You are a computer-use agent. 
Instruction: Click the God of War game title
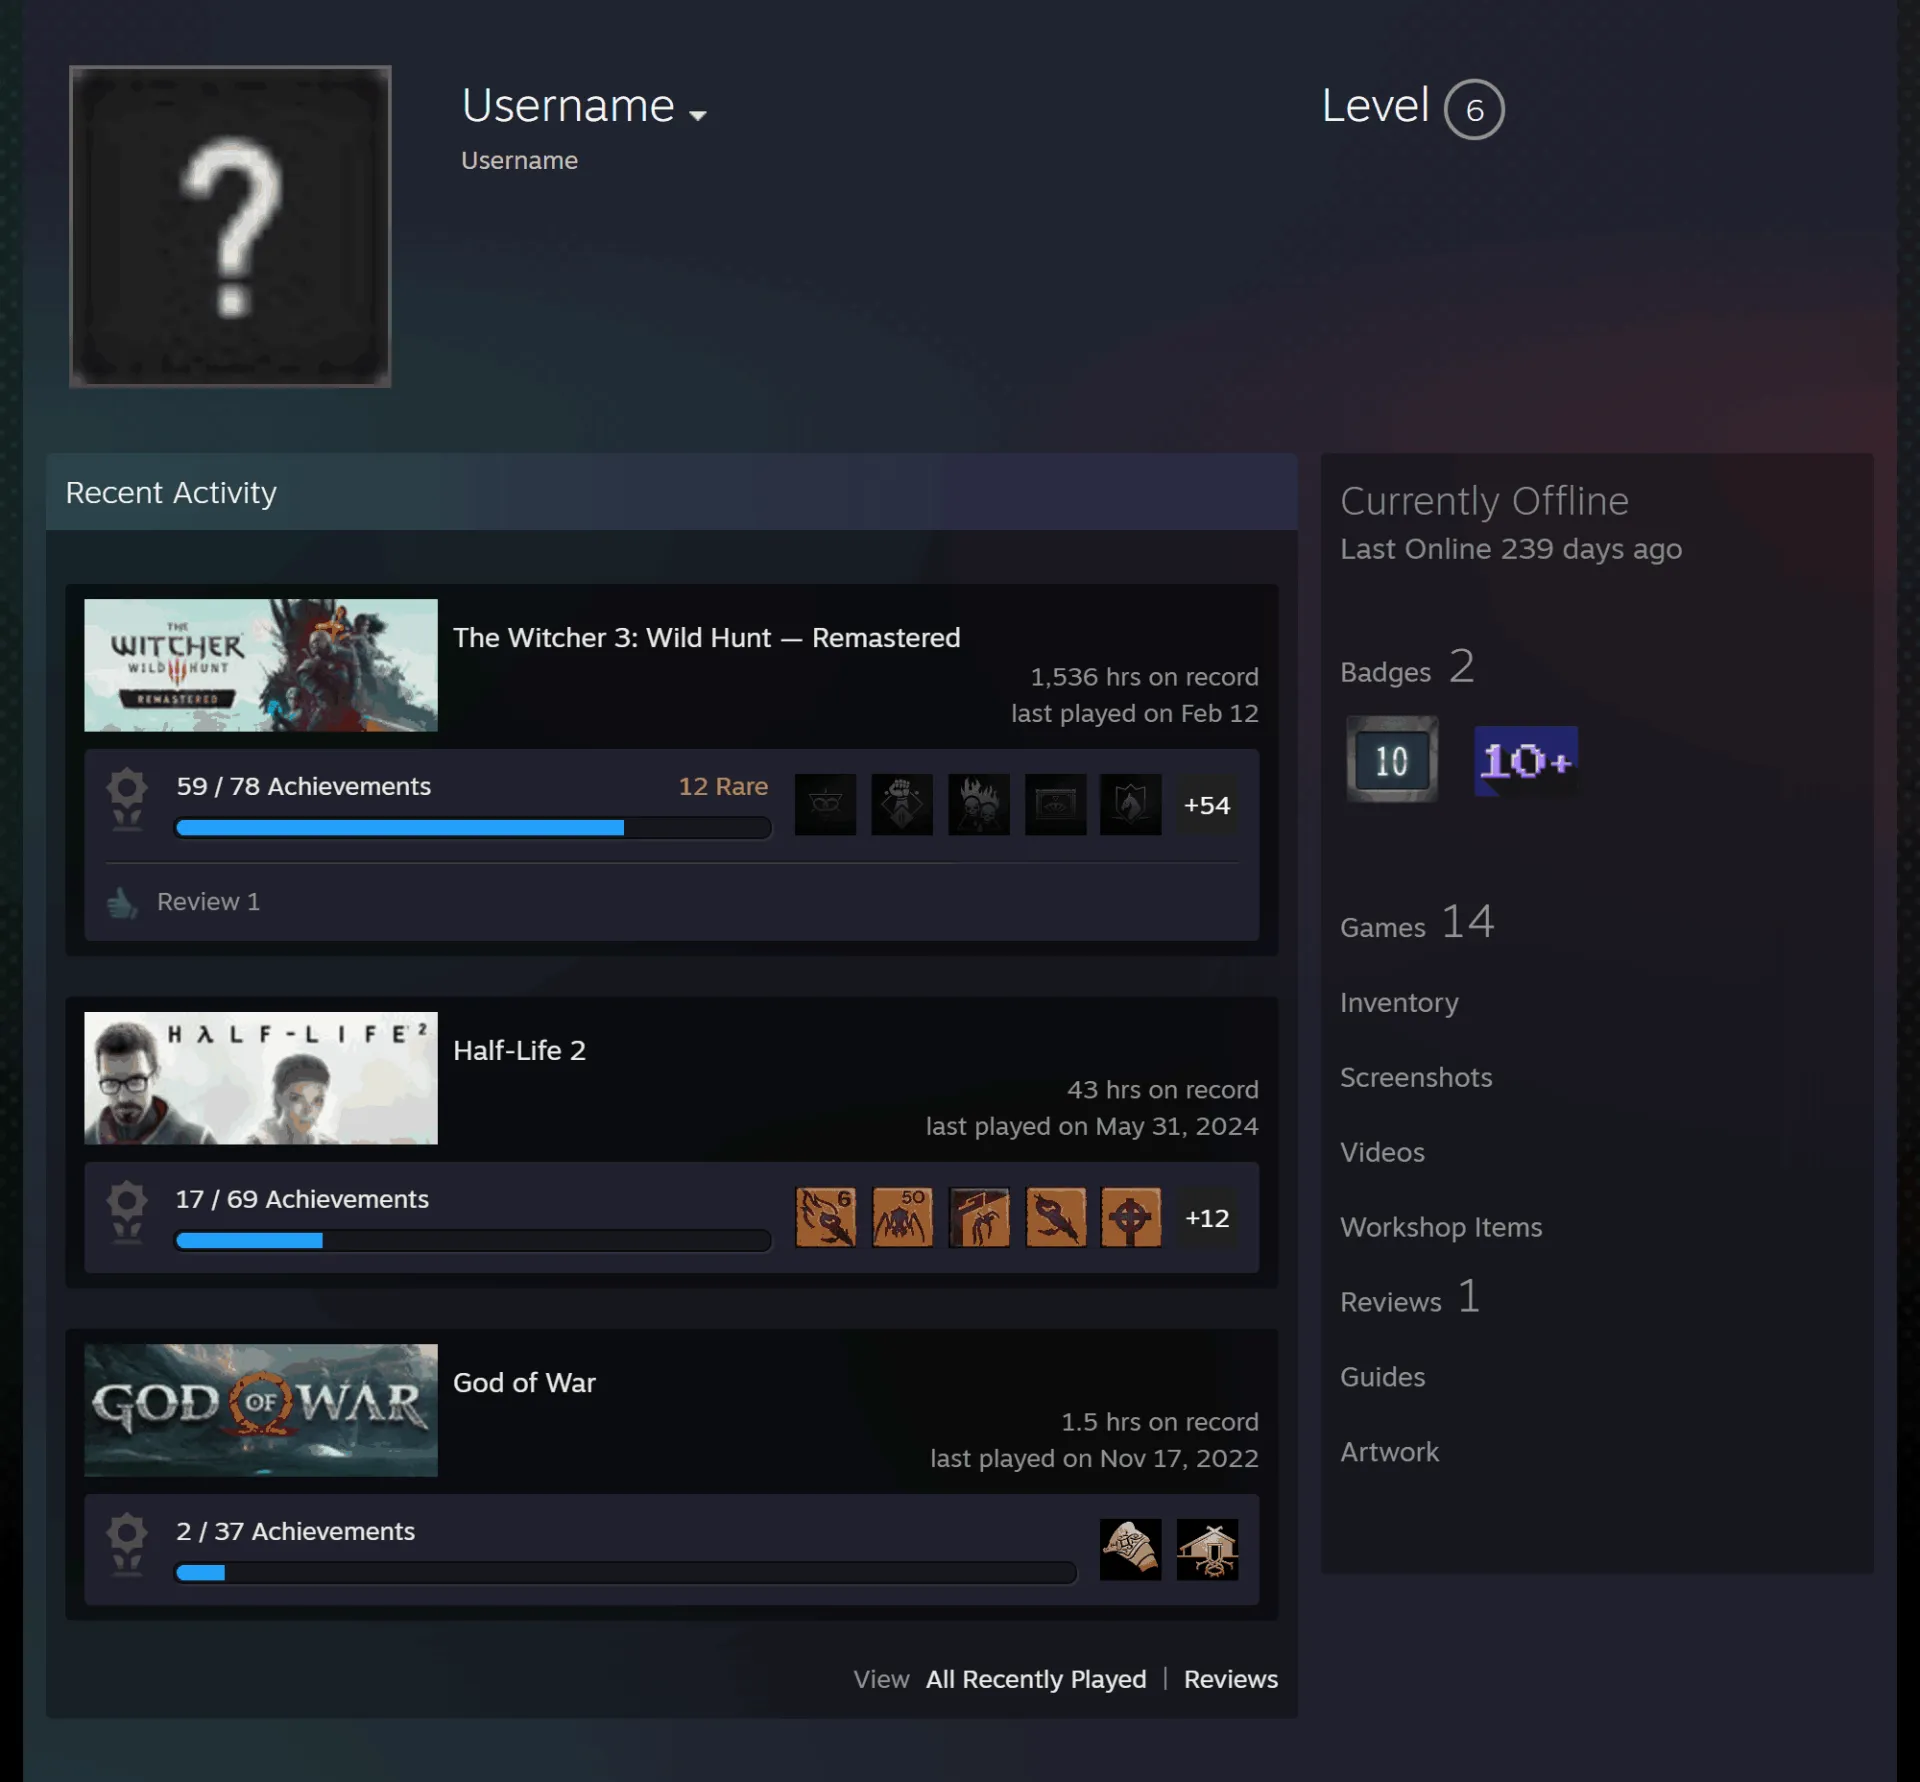click(524, 1382)
